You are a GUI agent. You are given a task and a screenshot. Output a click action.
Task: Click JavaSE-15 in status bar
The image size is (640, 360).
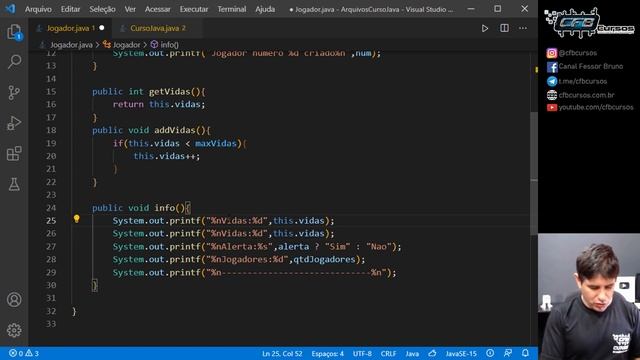[x=461, y=353]
